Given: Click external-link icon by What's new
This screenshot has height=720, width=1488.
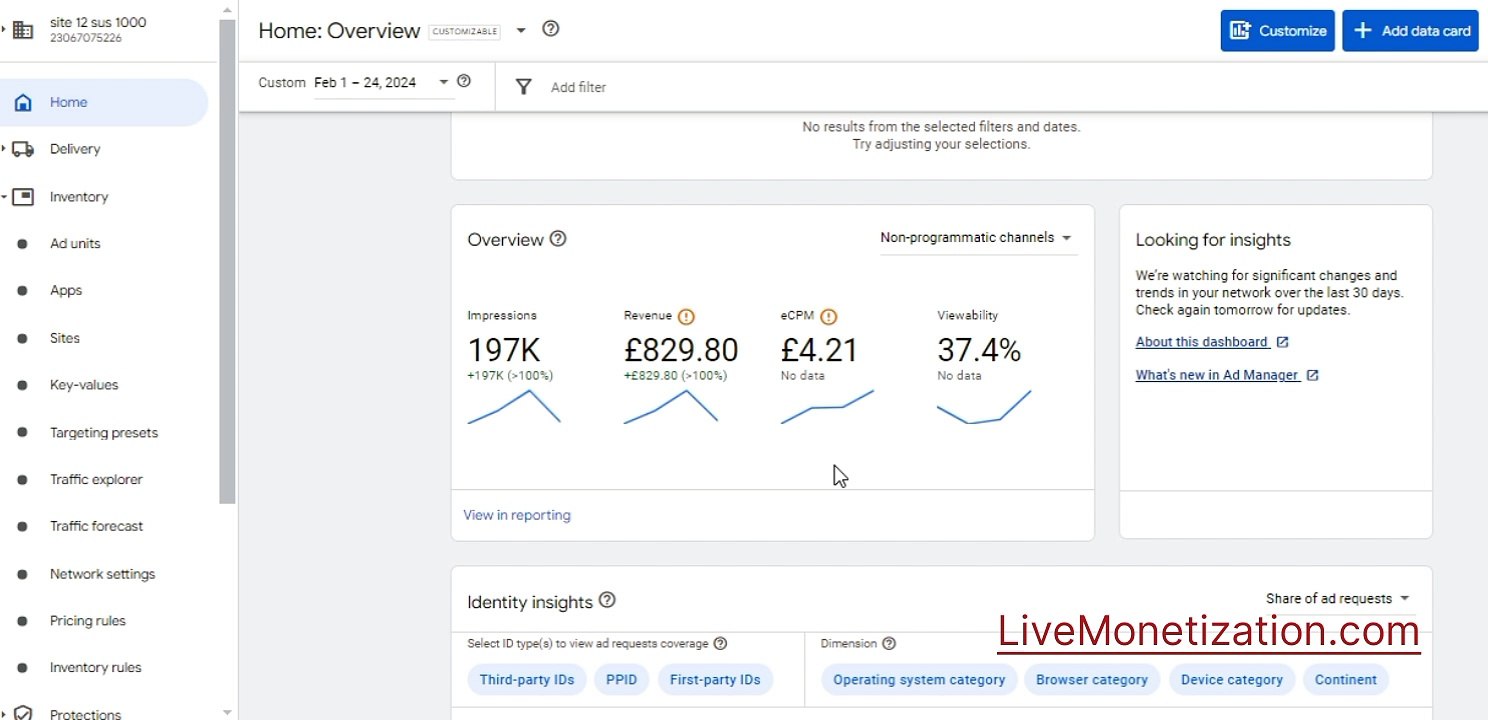Looking at the screenshot, I should [1313, 375].
